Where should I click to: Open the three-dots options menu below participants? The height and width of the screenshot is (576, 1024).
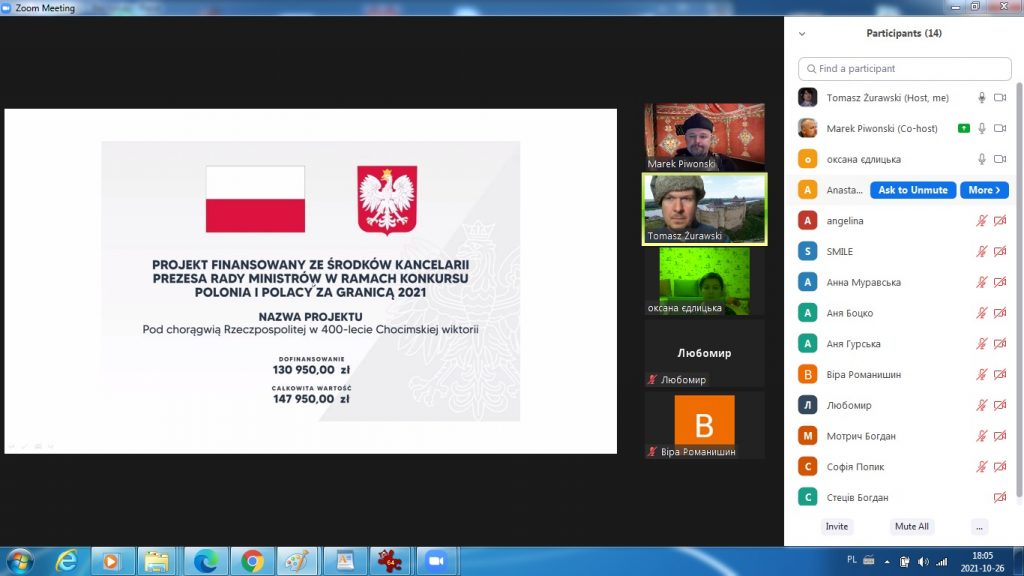pos(979,526)
